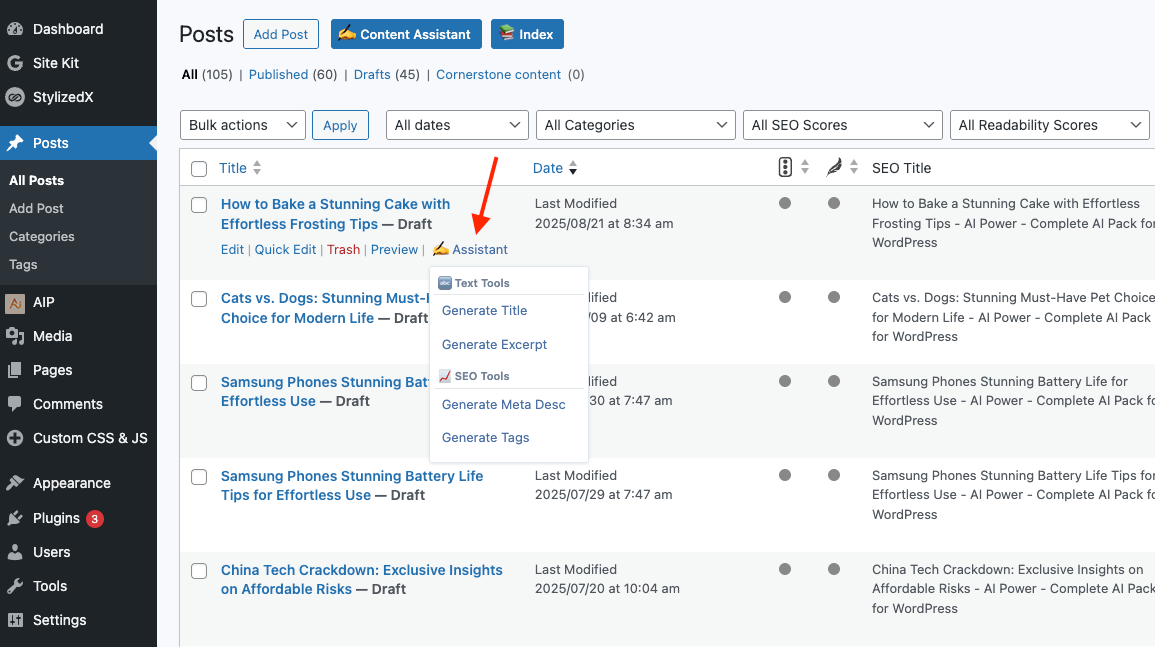
Task: Open the All dates filter dropdown
Action: (457, 125)
